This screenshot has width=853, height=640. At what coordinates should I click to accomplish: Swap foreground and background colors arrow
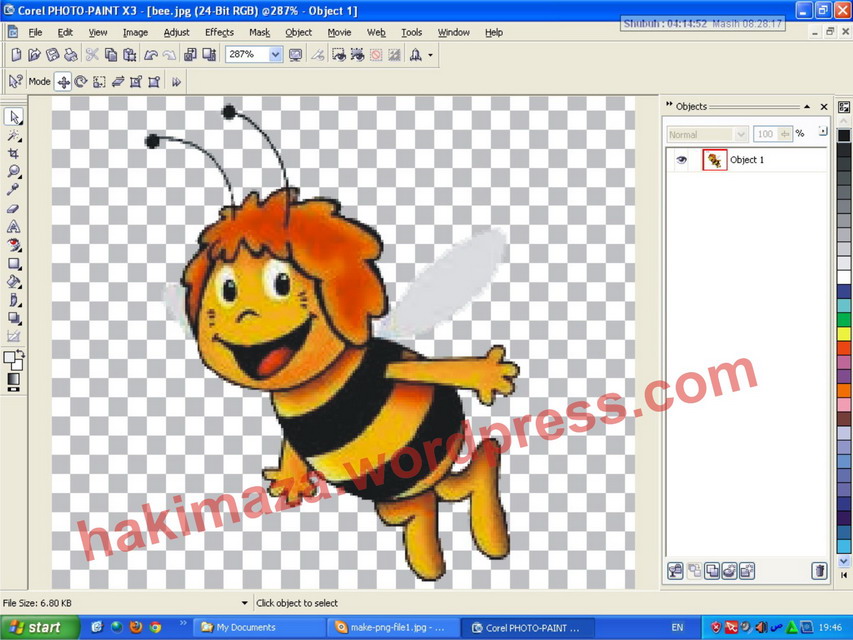click(x=21, y=354)
